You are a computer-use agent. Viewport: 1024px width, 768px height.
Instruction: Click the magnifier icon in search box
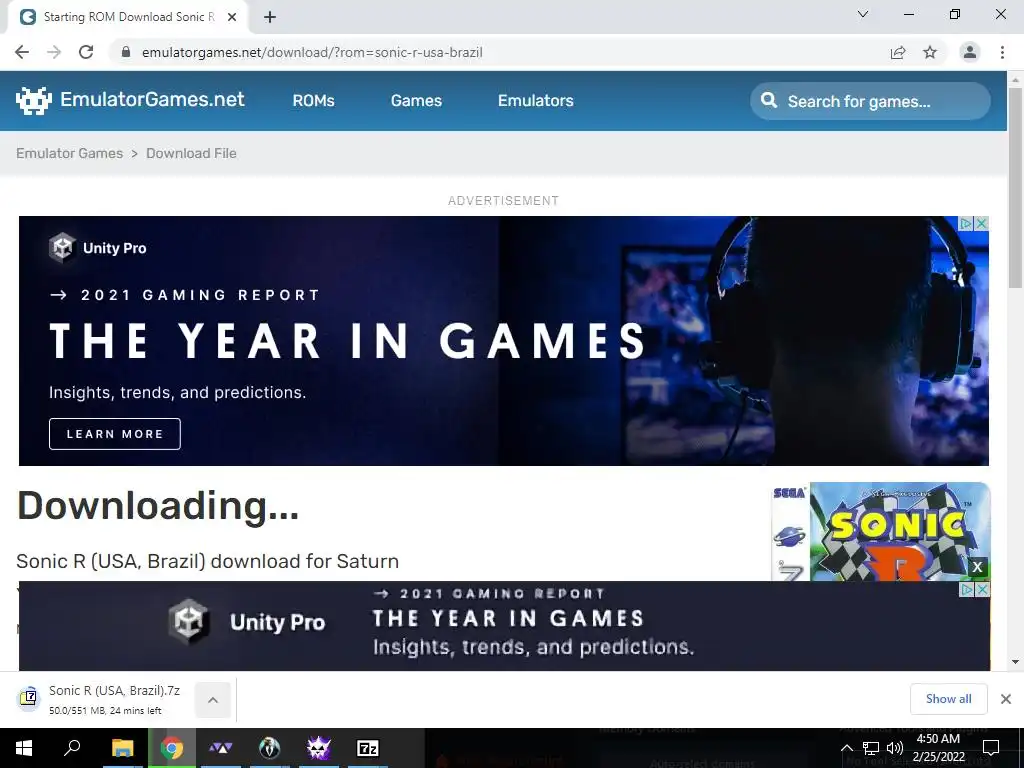coord(769,101)
